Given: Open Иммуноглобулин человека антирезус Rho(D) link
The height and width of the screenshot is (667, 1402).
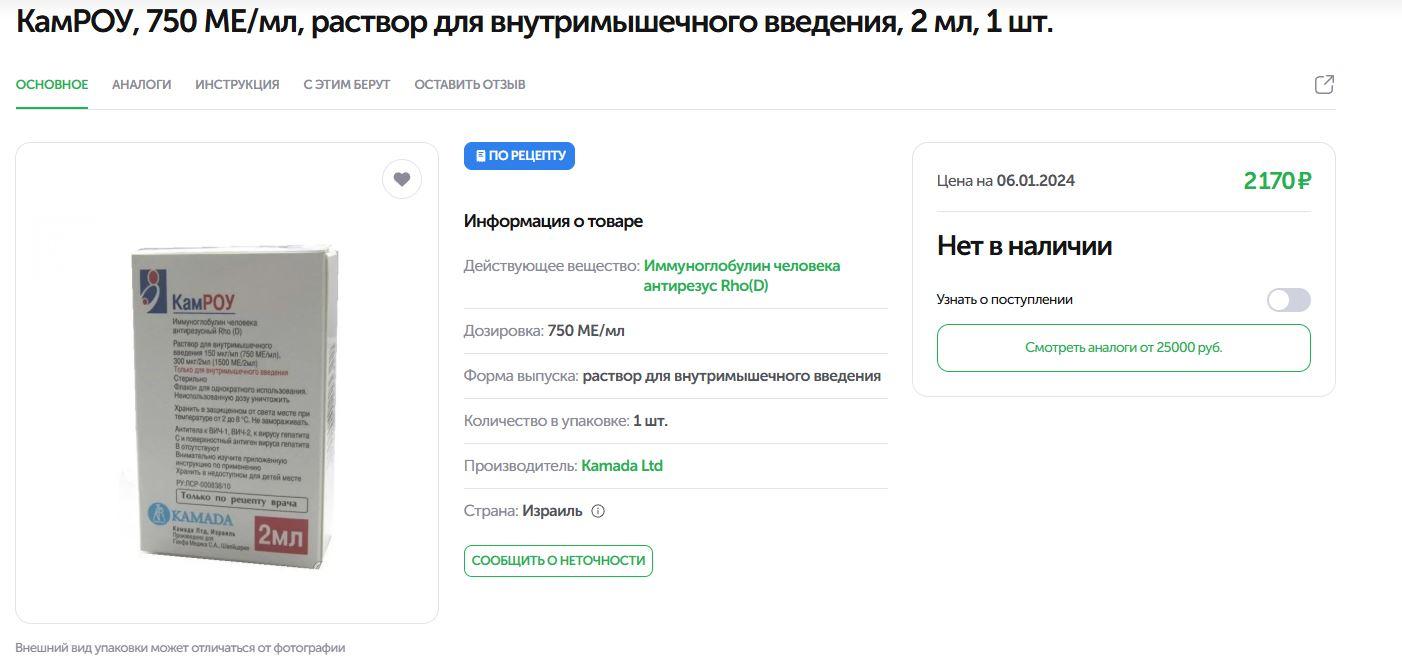Looking at the screenshot, I should pyautogui.click(x=742, y=276).
